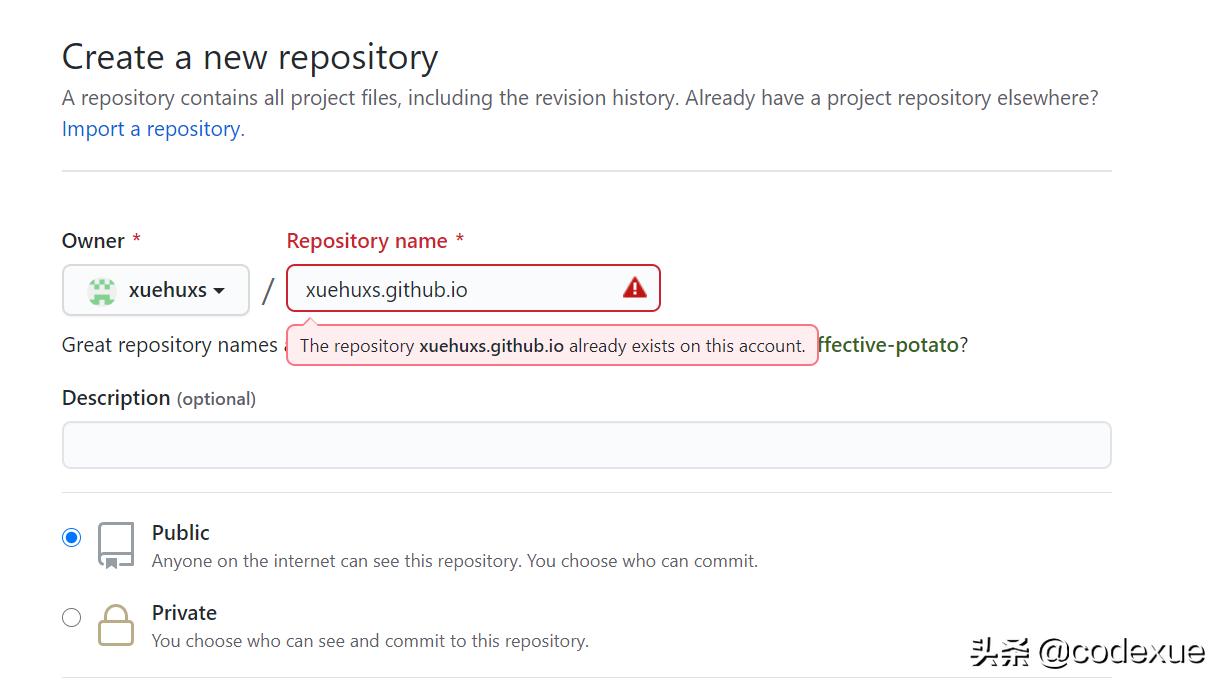Click the Private padlock icon
The width and height of the screenshot is (1225, 689).
click(116, 625)
